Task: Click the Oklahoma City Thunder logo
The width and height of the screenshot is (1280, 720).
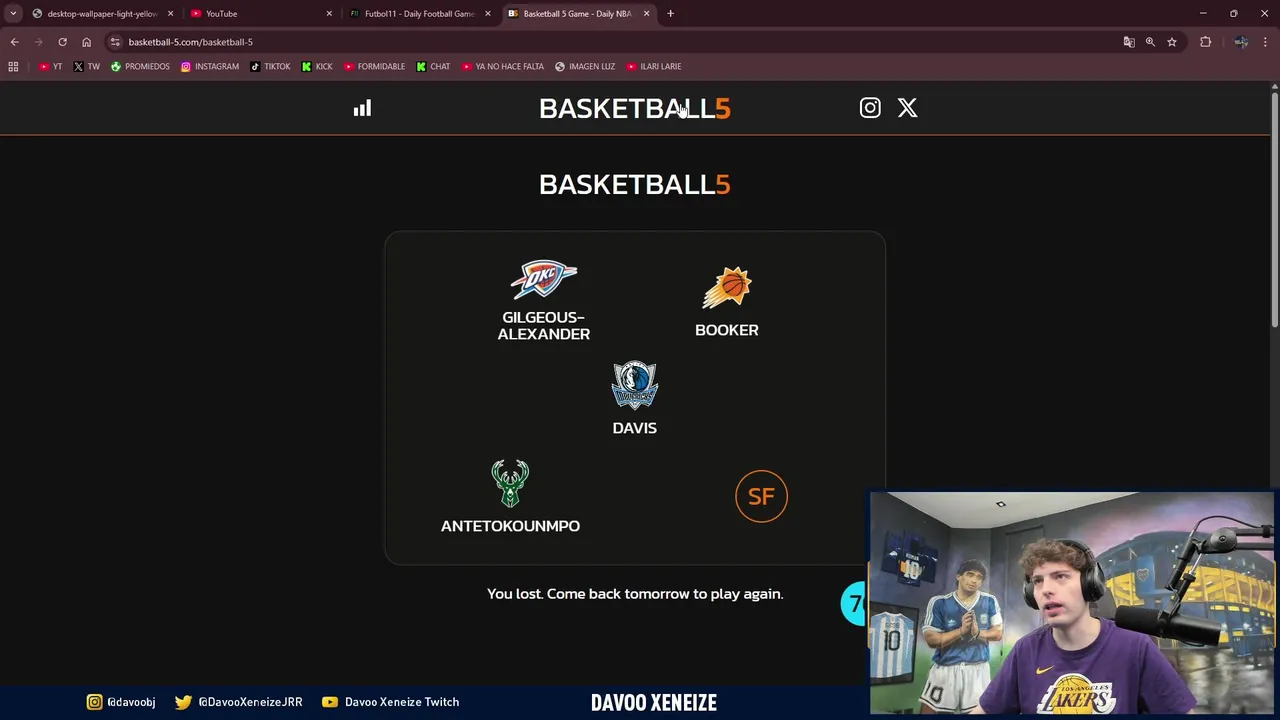Action: tap(544, 280)
